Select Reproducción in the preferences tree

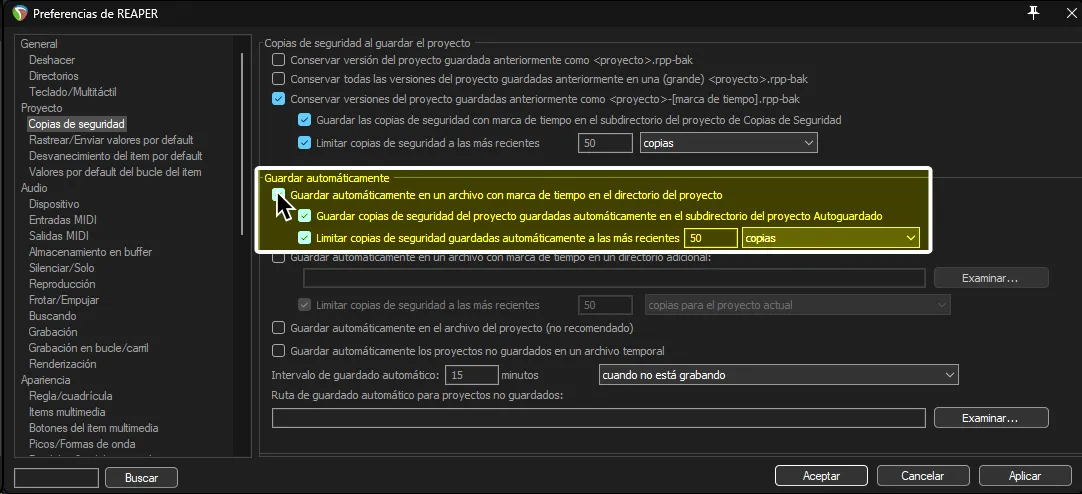[x=62, y=284]
